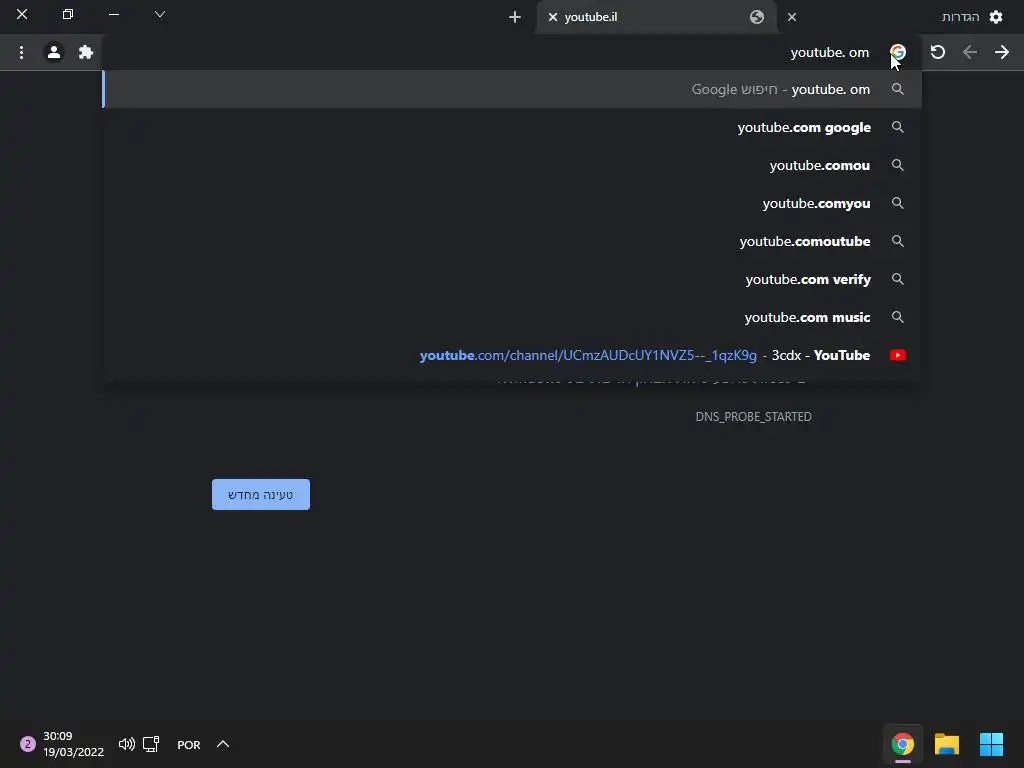Open the tab search chevron

click(160, 14)
